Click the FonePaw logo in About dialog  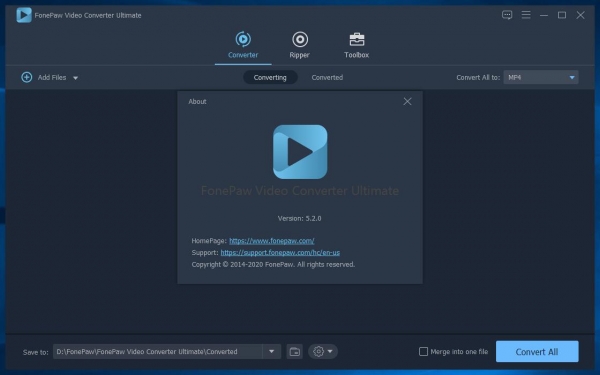click(x=300, y=152)
